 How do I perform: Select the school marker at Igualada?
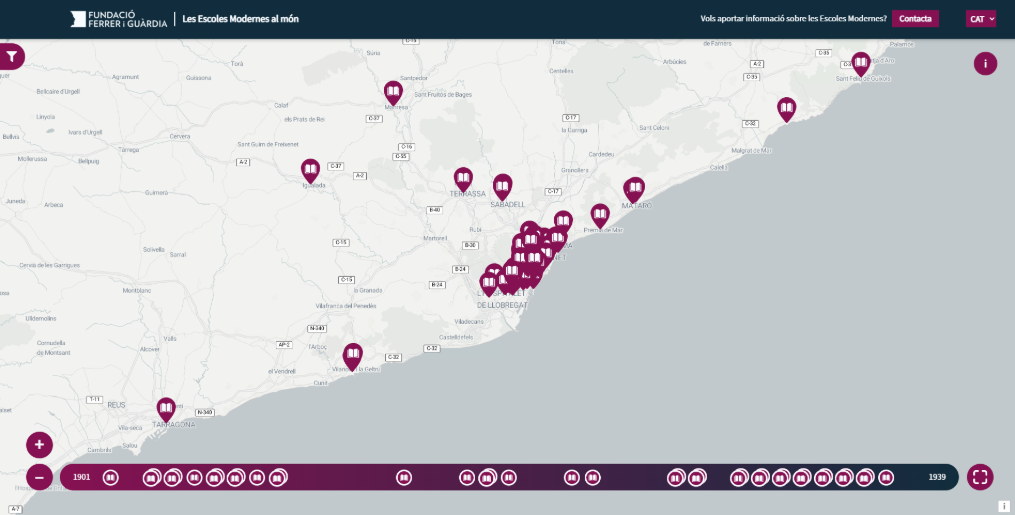tap(310, 170)
